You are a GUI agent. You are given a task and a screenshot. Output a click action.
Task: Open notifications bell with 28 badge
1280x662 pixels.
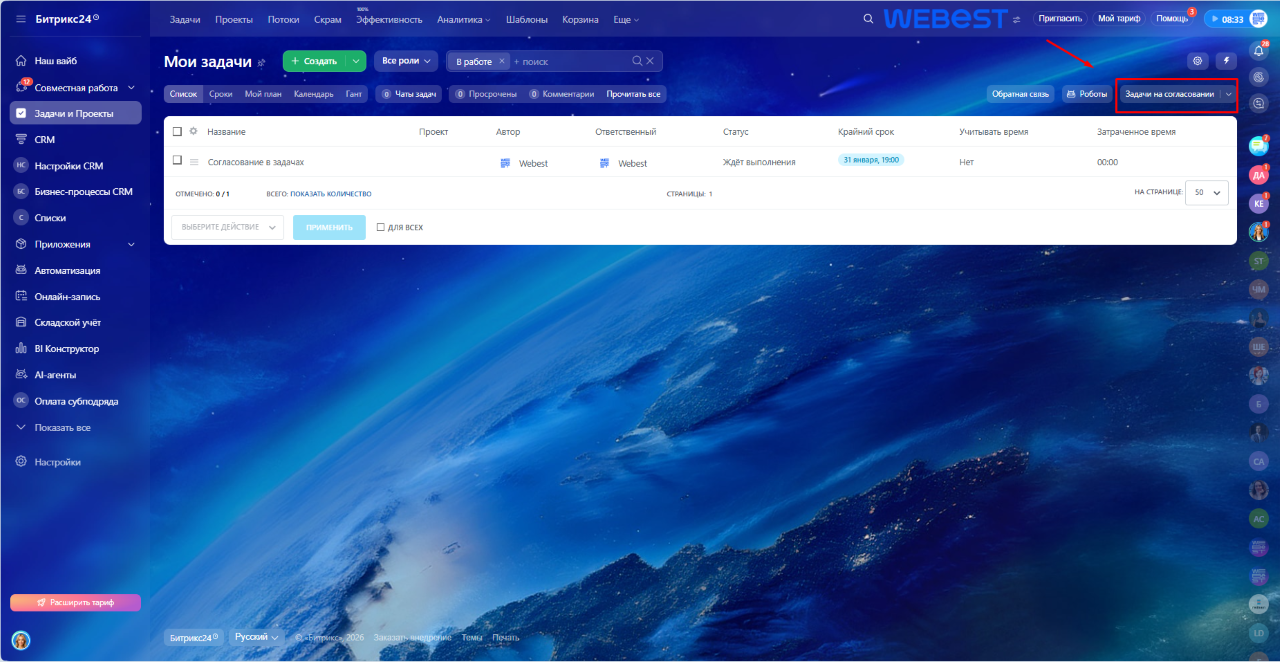1259,50
